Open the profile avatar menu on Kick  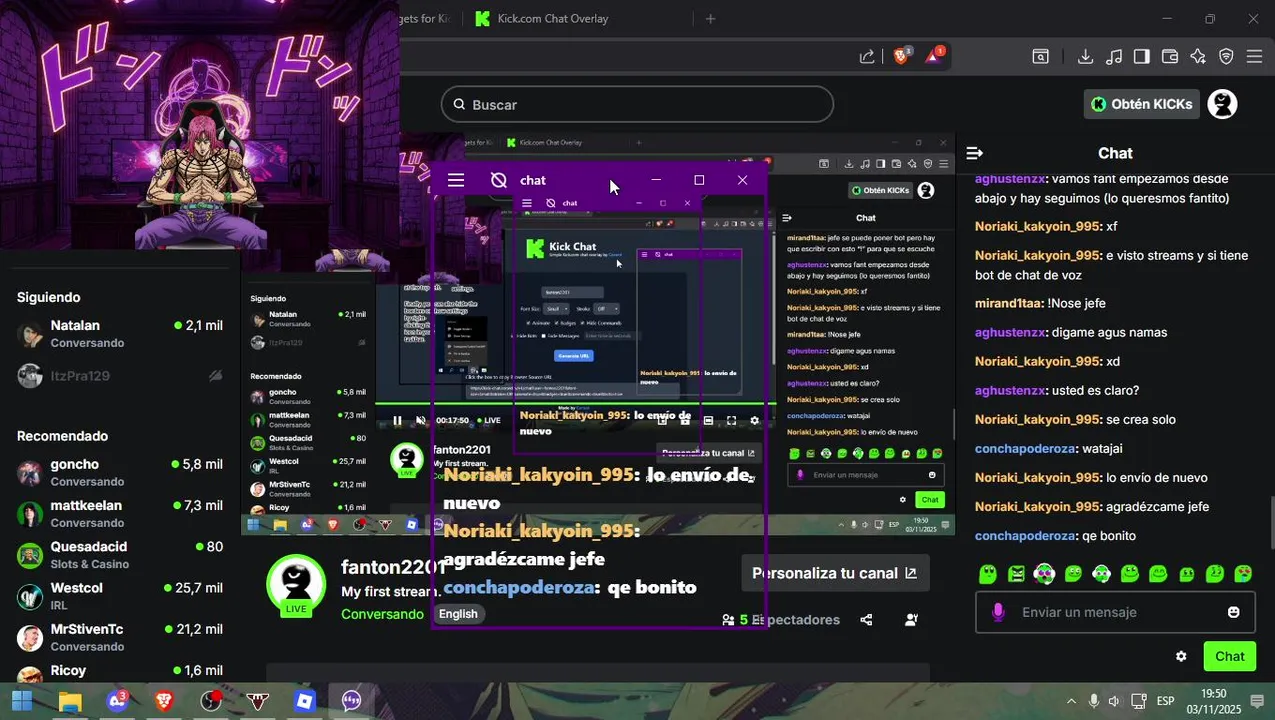pos(1222,104)
